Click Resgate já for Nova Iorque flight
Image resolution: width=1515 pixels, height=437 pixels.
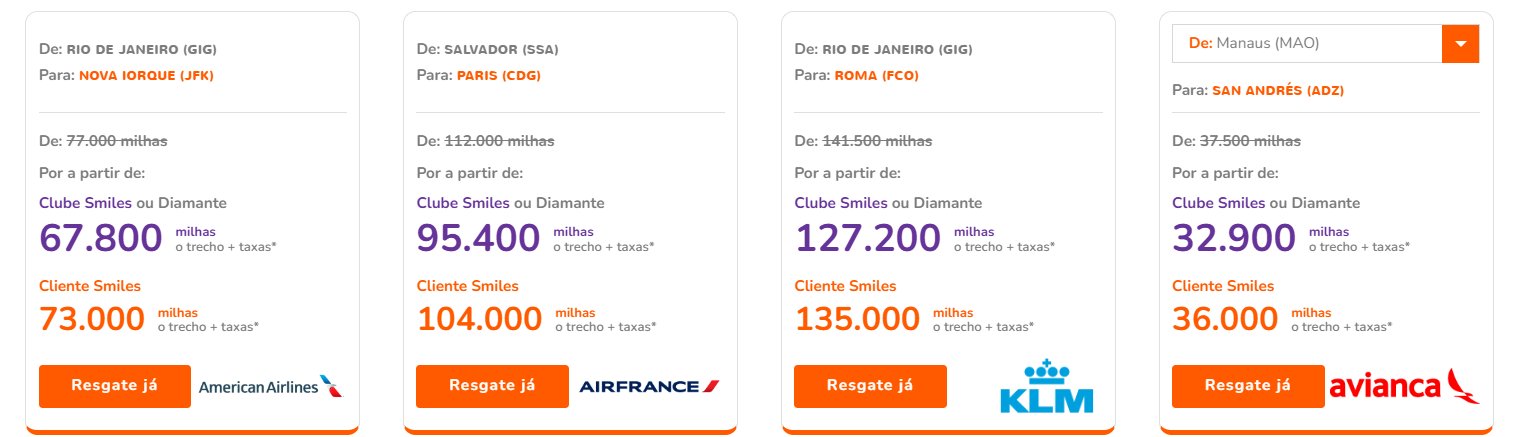coord(115,386)
